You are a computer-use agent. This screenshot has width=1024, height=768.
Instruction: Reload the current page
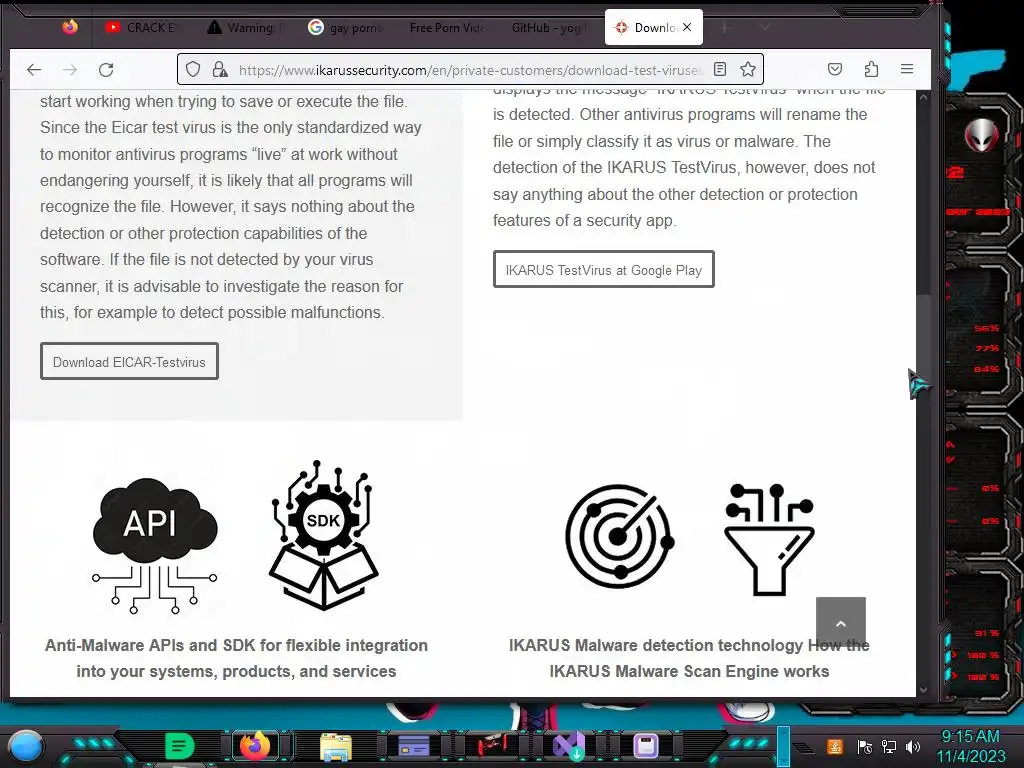click(106, 69)
